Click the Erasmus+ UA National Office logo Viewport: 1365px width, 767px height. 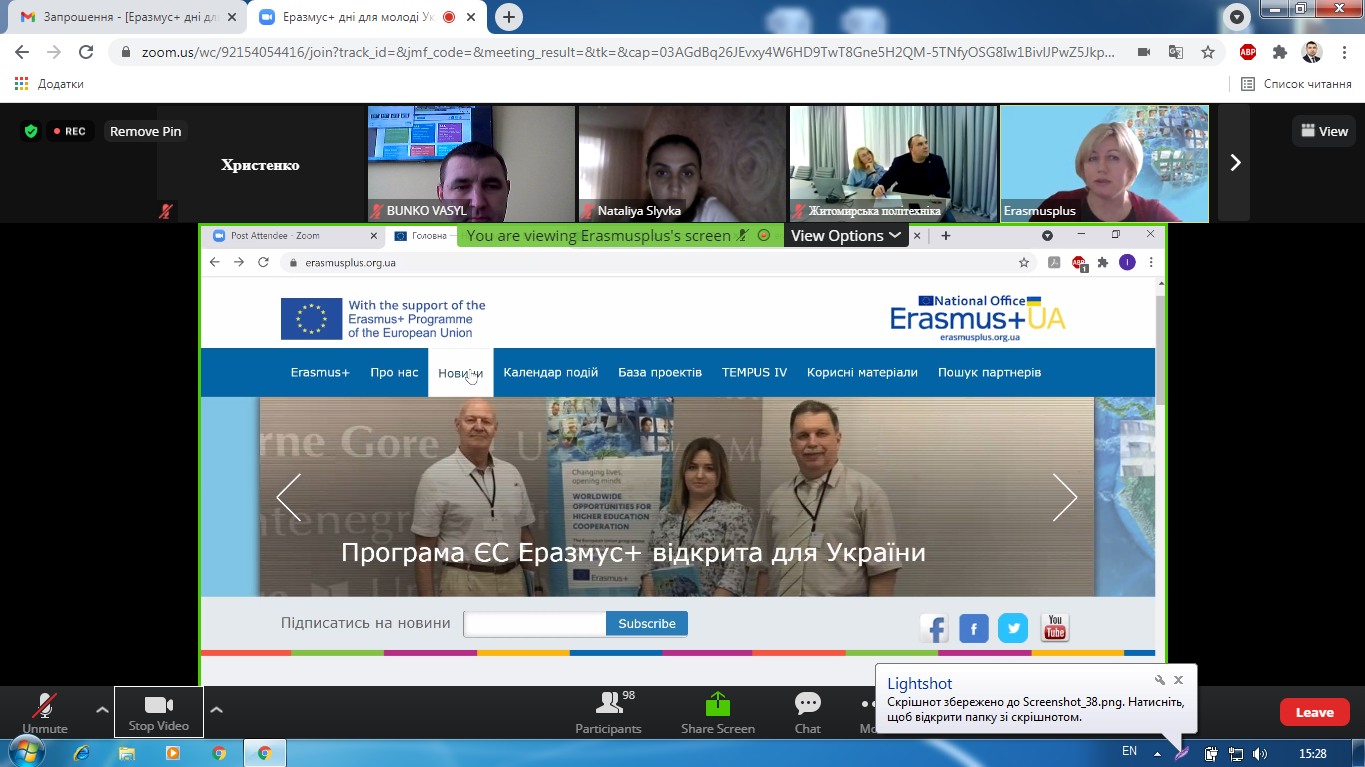[978, 318]
